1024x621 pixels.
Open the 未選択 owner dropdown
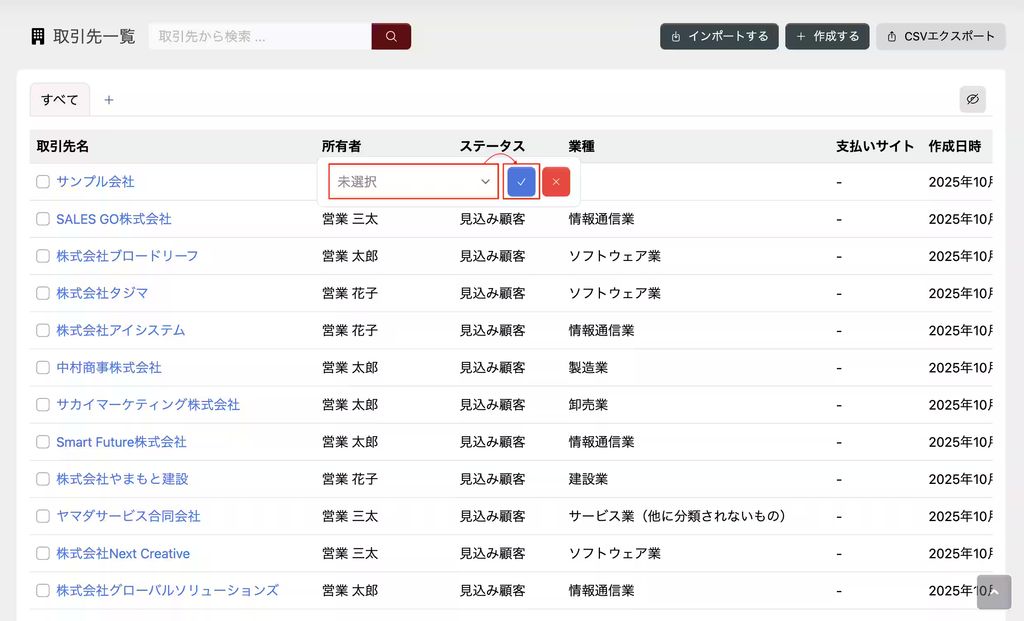pyautogui.click(x=413, y=182)
